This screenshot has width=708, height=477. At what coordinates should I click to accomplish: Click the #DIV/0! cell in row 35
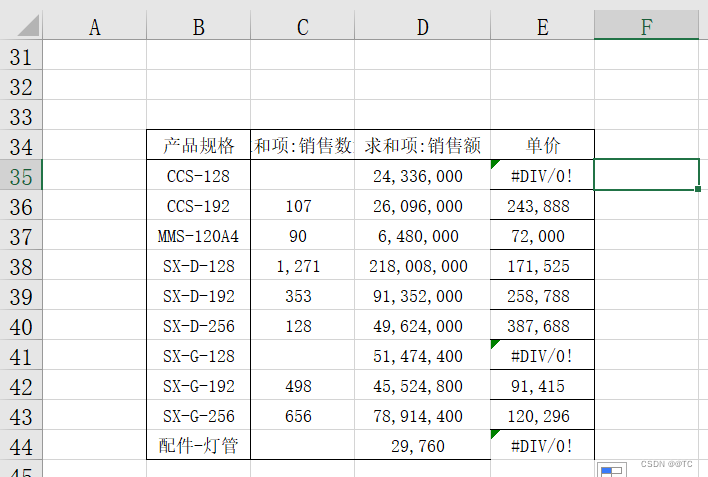click(543, 176)
